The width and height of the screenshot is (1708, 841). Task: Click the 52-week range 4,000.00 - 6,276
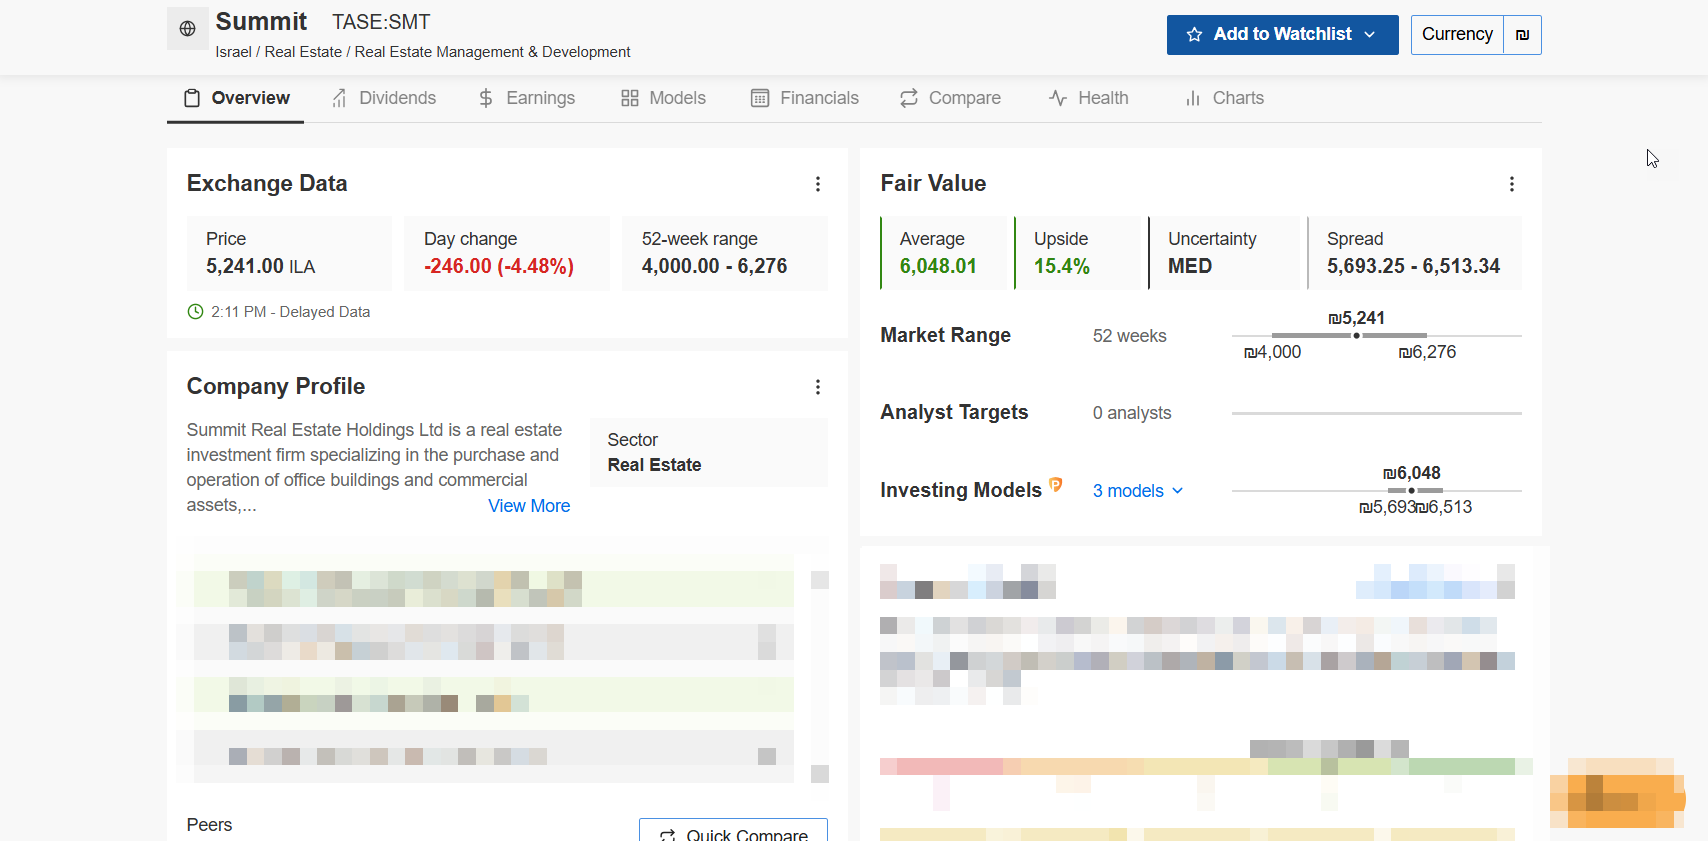pos(715,267)
